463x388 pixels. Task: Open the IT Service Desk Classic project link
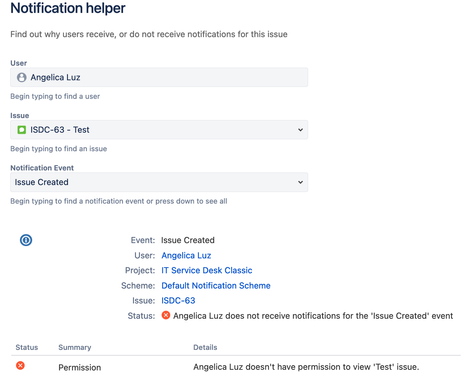(207, 270)
